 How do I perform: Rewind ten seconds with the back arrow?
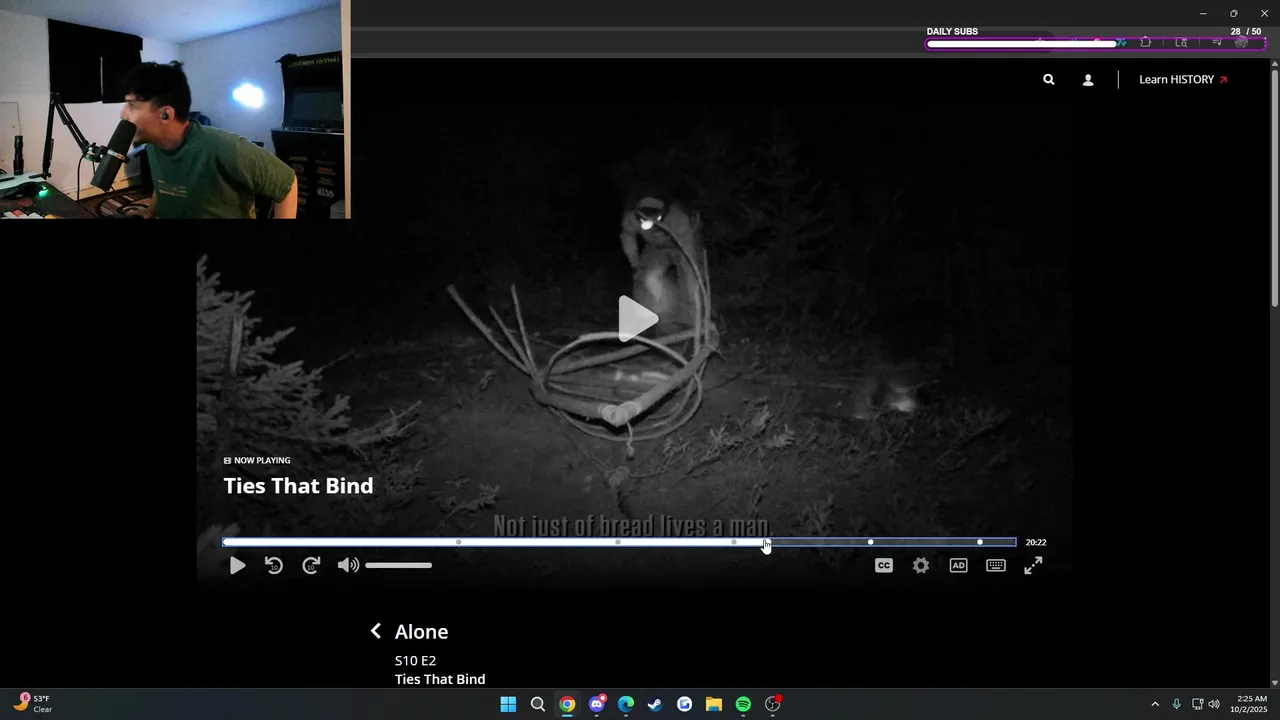pyautogui.click(x=274, y=566)
